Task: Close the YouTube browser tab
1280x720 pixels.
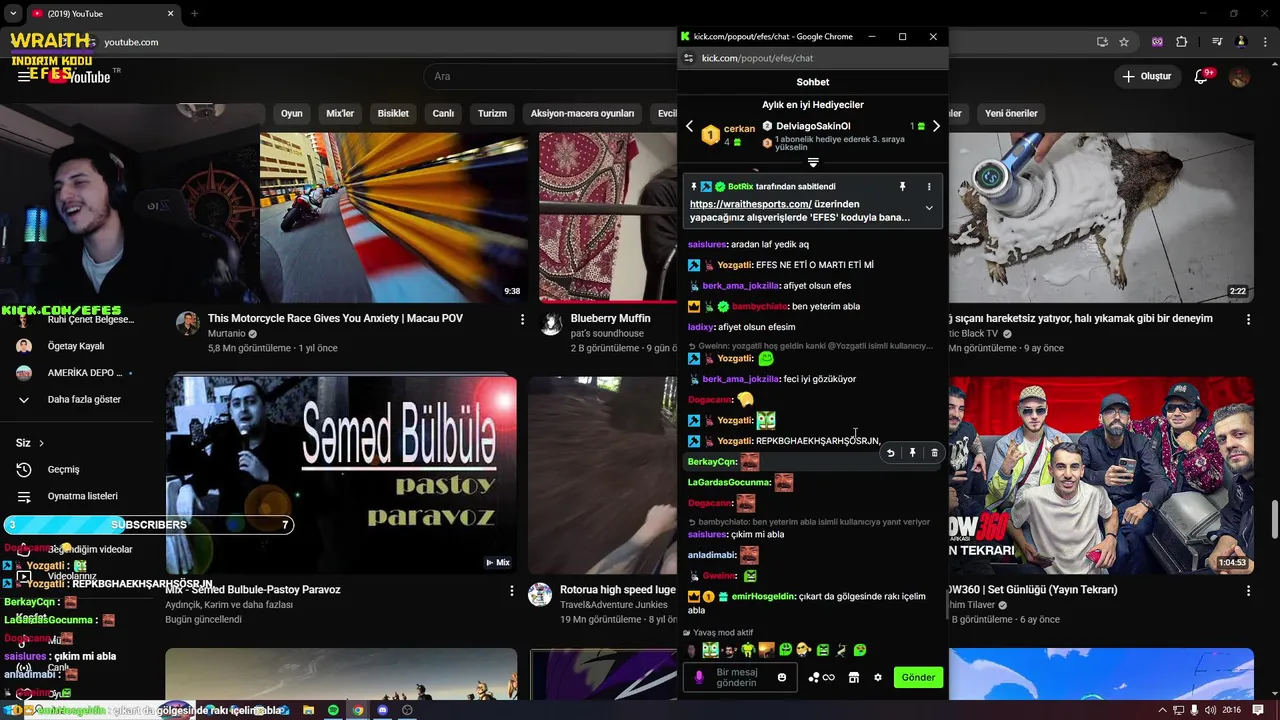Action: pyautogui.click(x=170, y=14)
